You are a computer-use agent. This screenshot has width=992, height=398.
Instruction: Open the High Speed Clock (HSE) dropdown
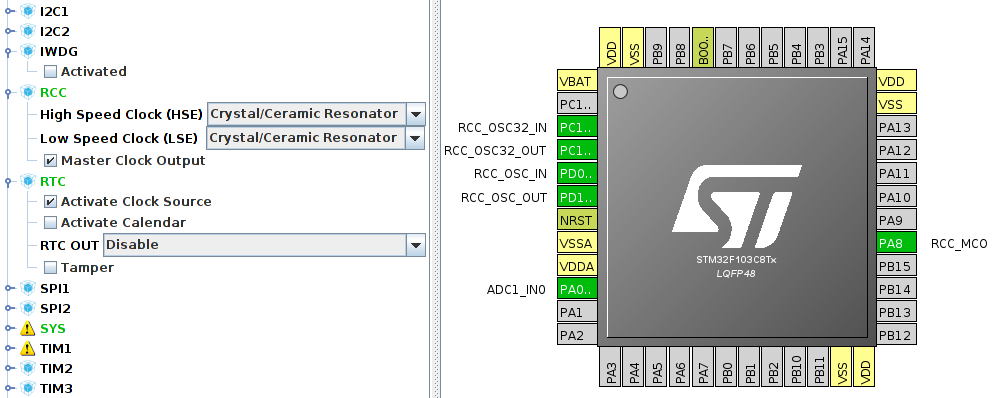[416, 115]
